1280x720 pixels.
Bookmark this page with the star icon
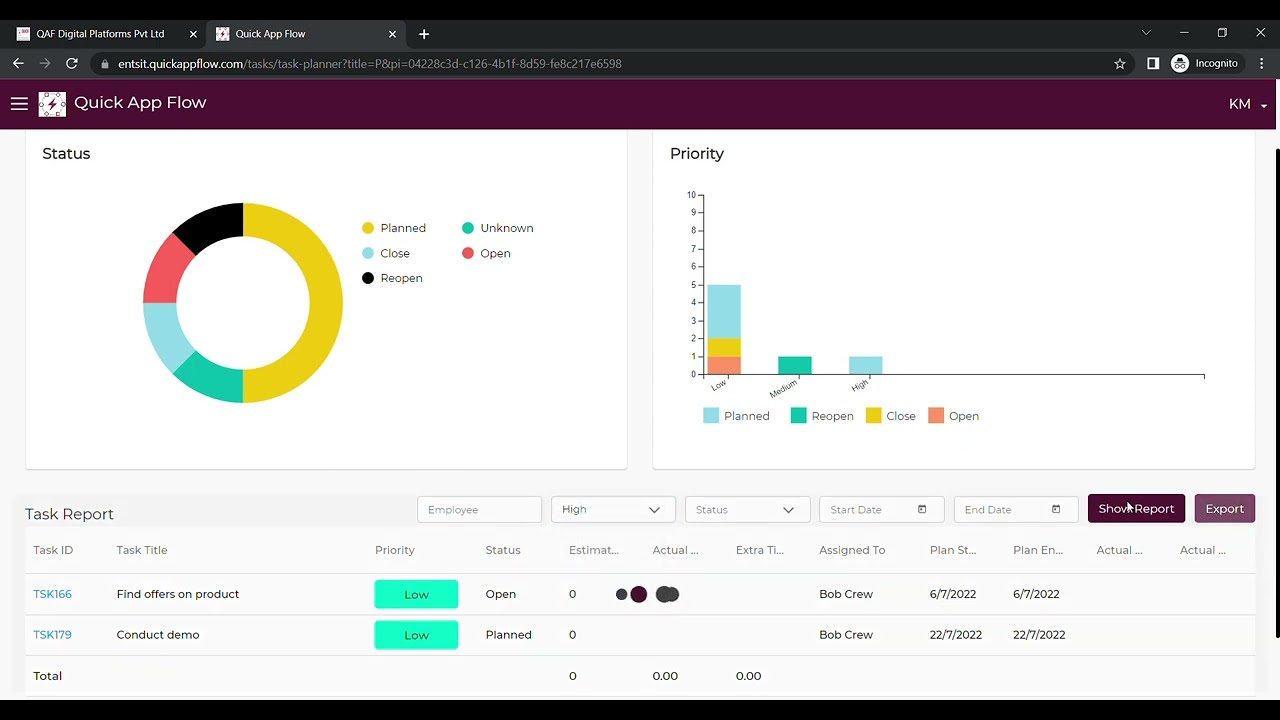point(1120,63)
